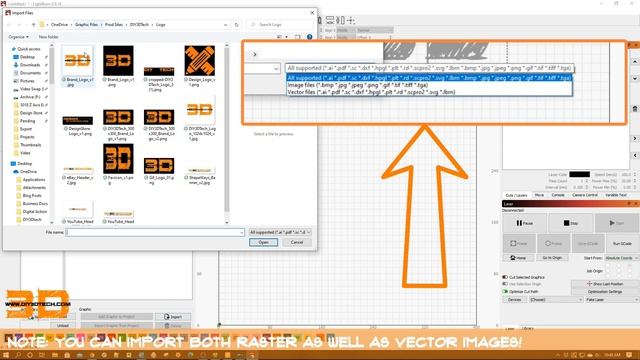This screenshot has width=640, height=360.
Task: Select Design_Logo crossed-pencil thumbnail
Action: click(x=200, y=61)
